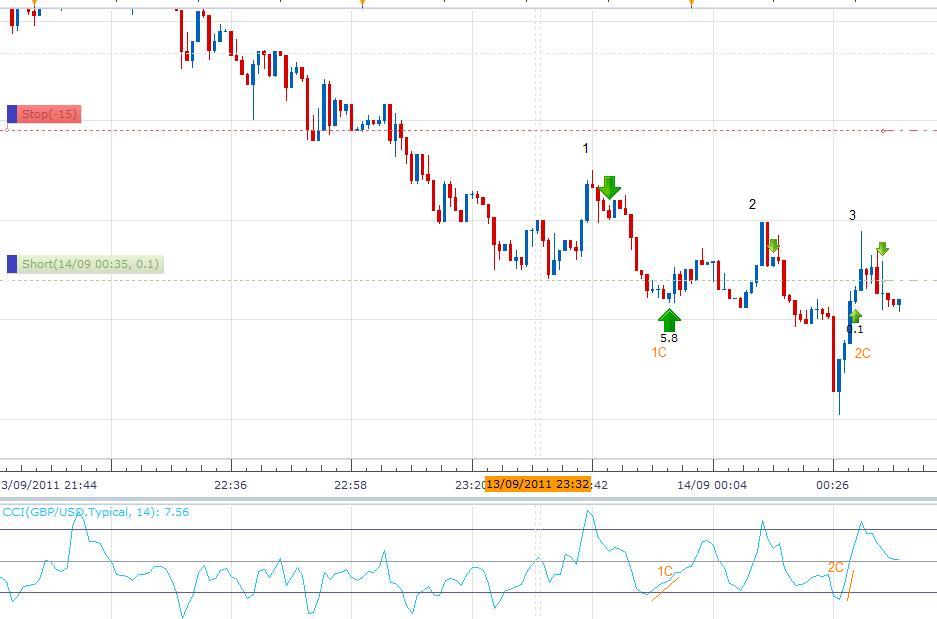Click the 3/09/2011 21:44 time axis label

[49, 485]
